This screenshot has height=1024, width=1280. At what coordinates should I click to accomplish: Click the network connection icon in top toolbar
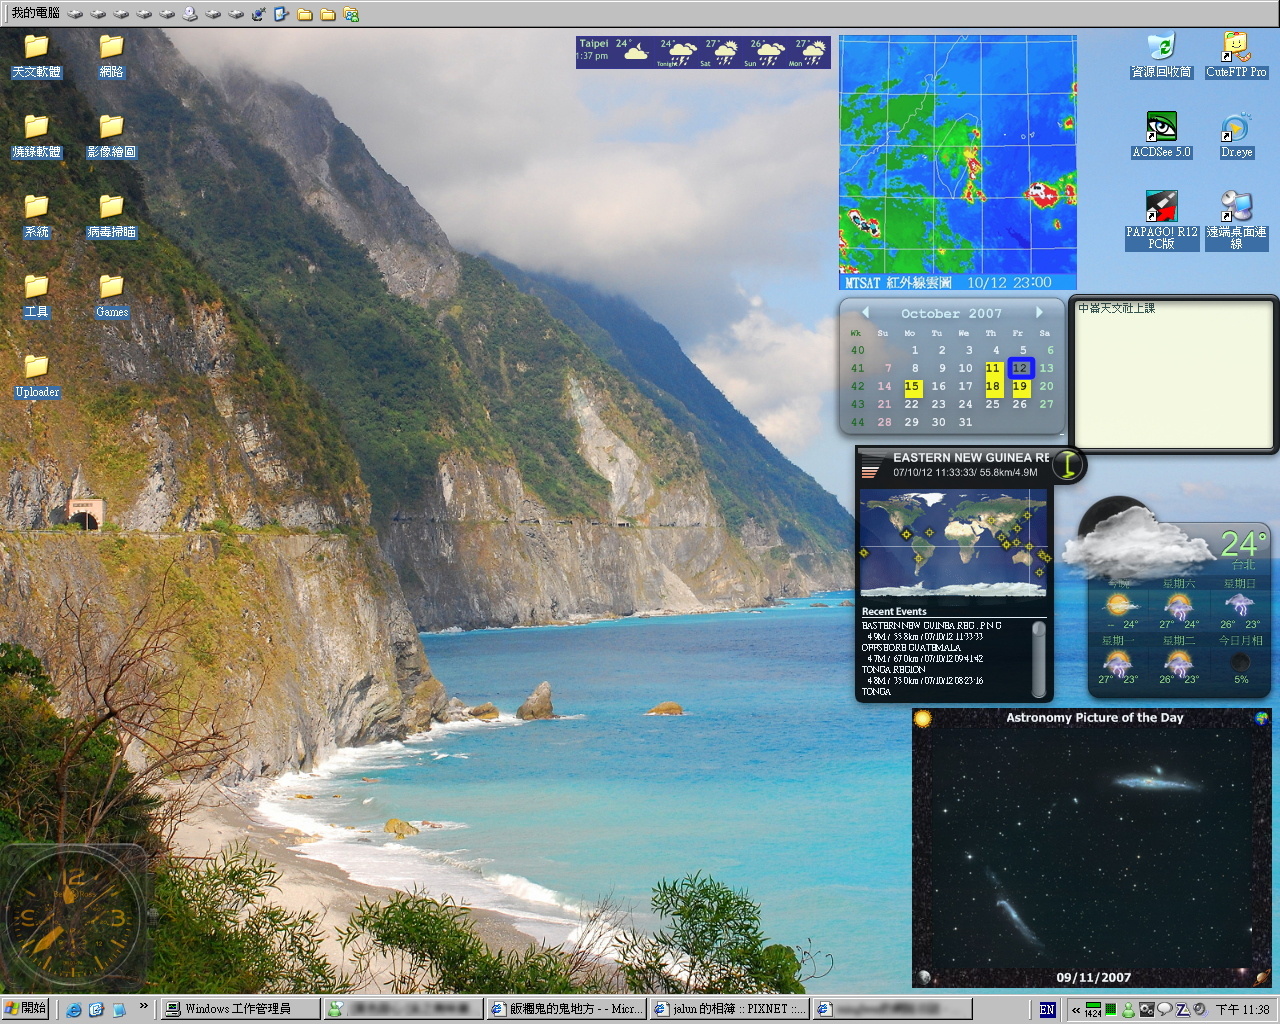[x=259, y=14]
